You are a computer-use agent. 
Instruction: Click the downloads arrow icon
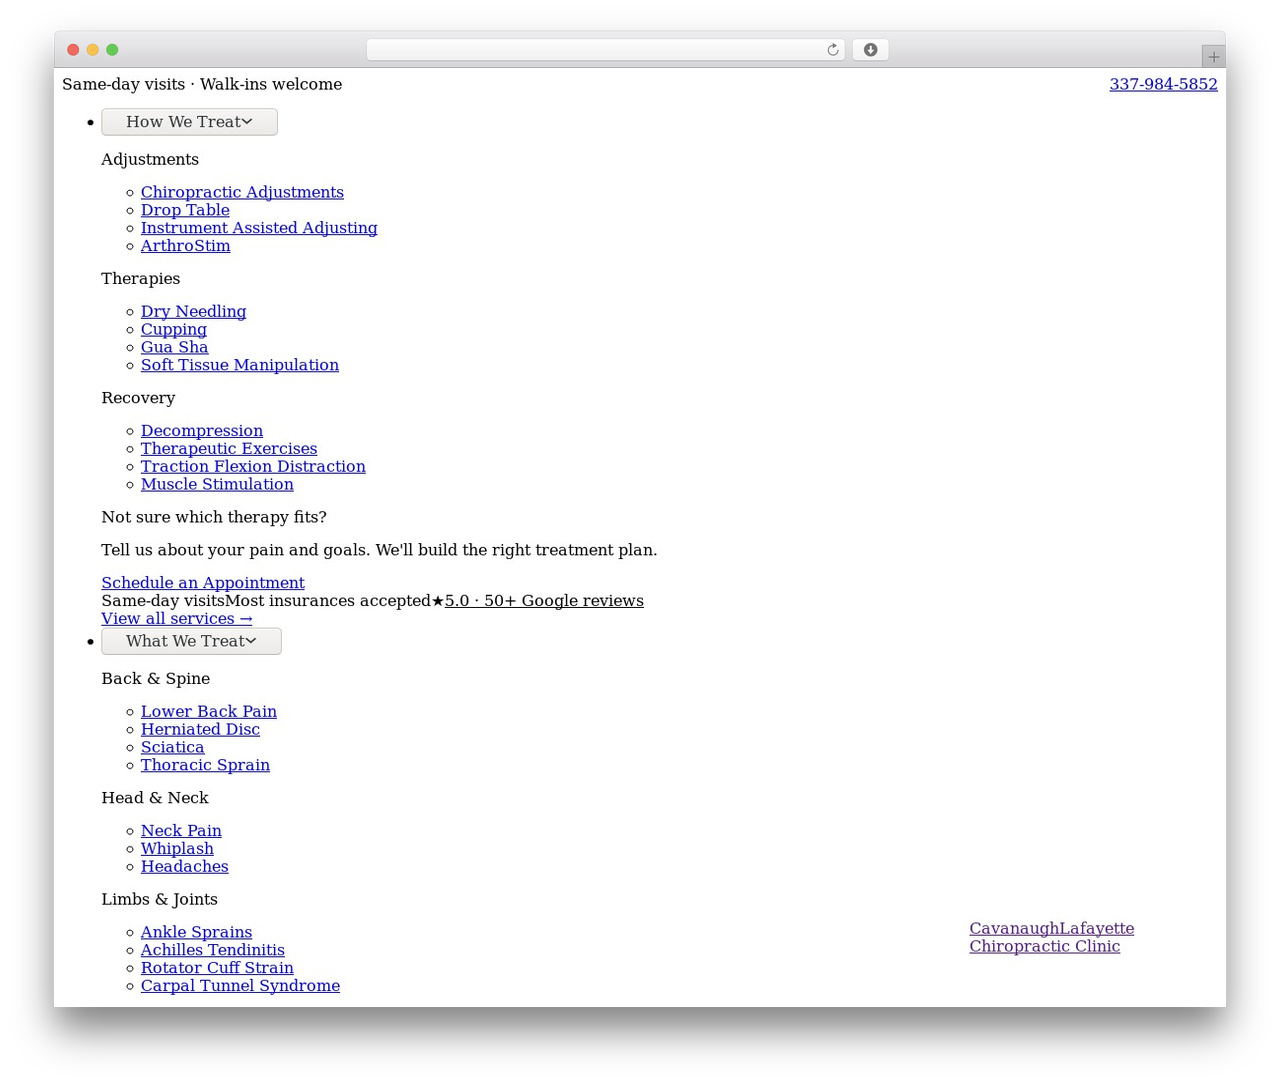870,50
